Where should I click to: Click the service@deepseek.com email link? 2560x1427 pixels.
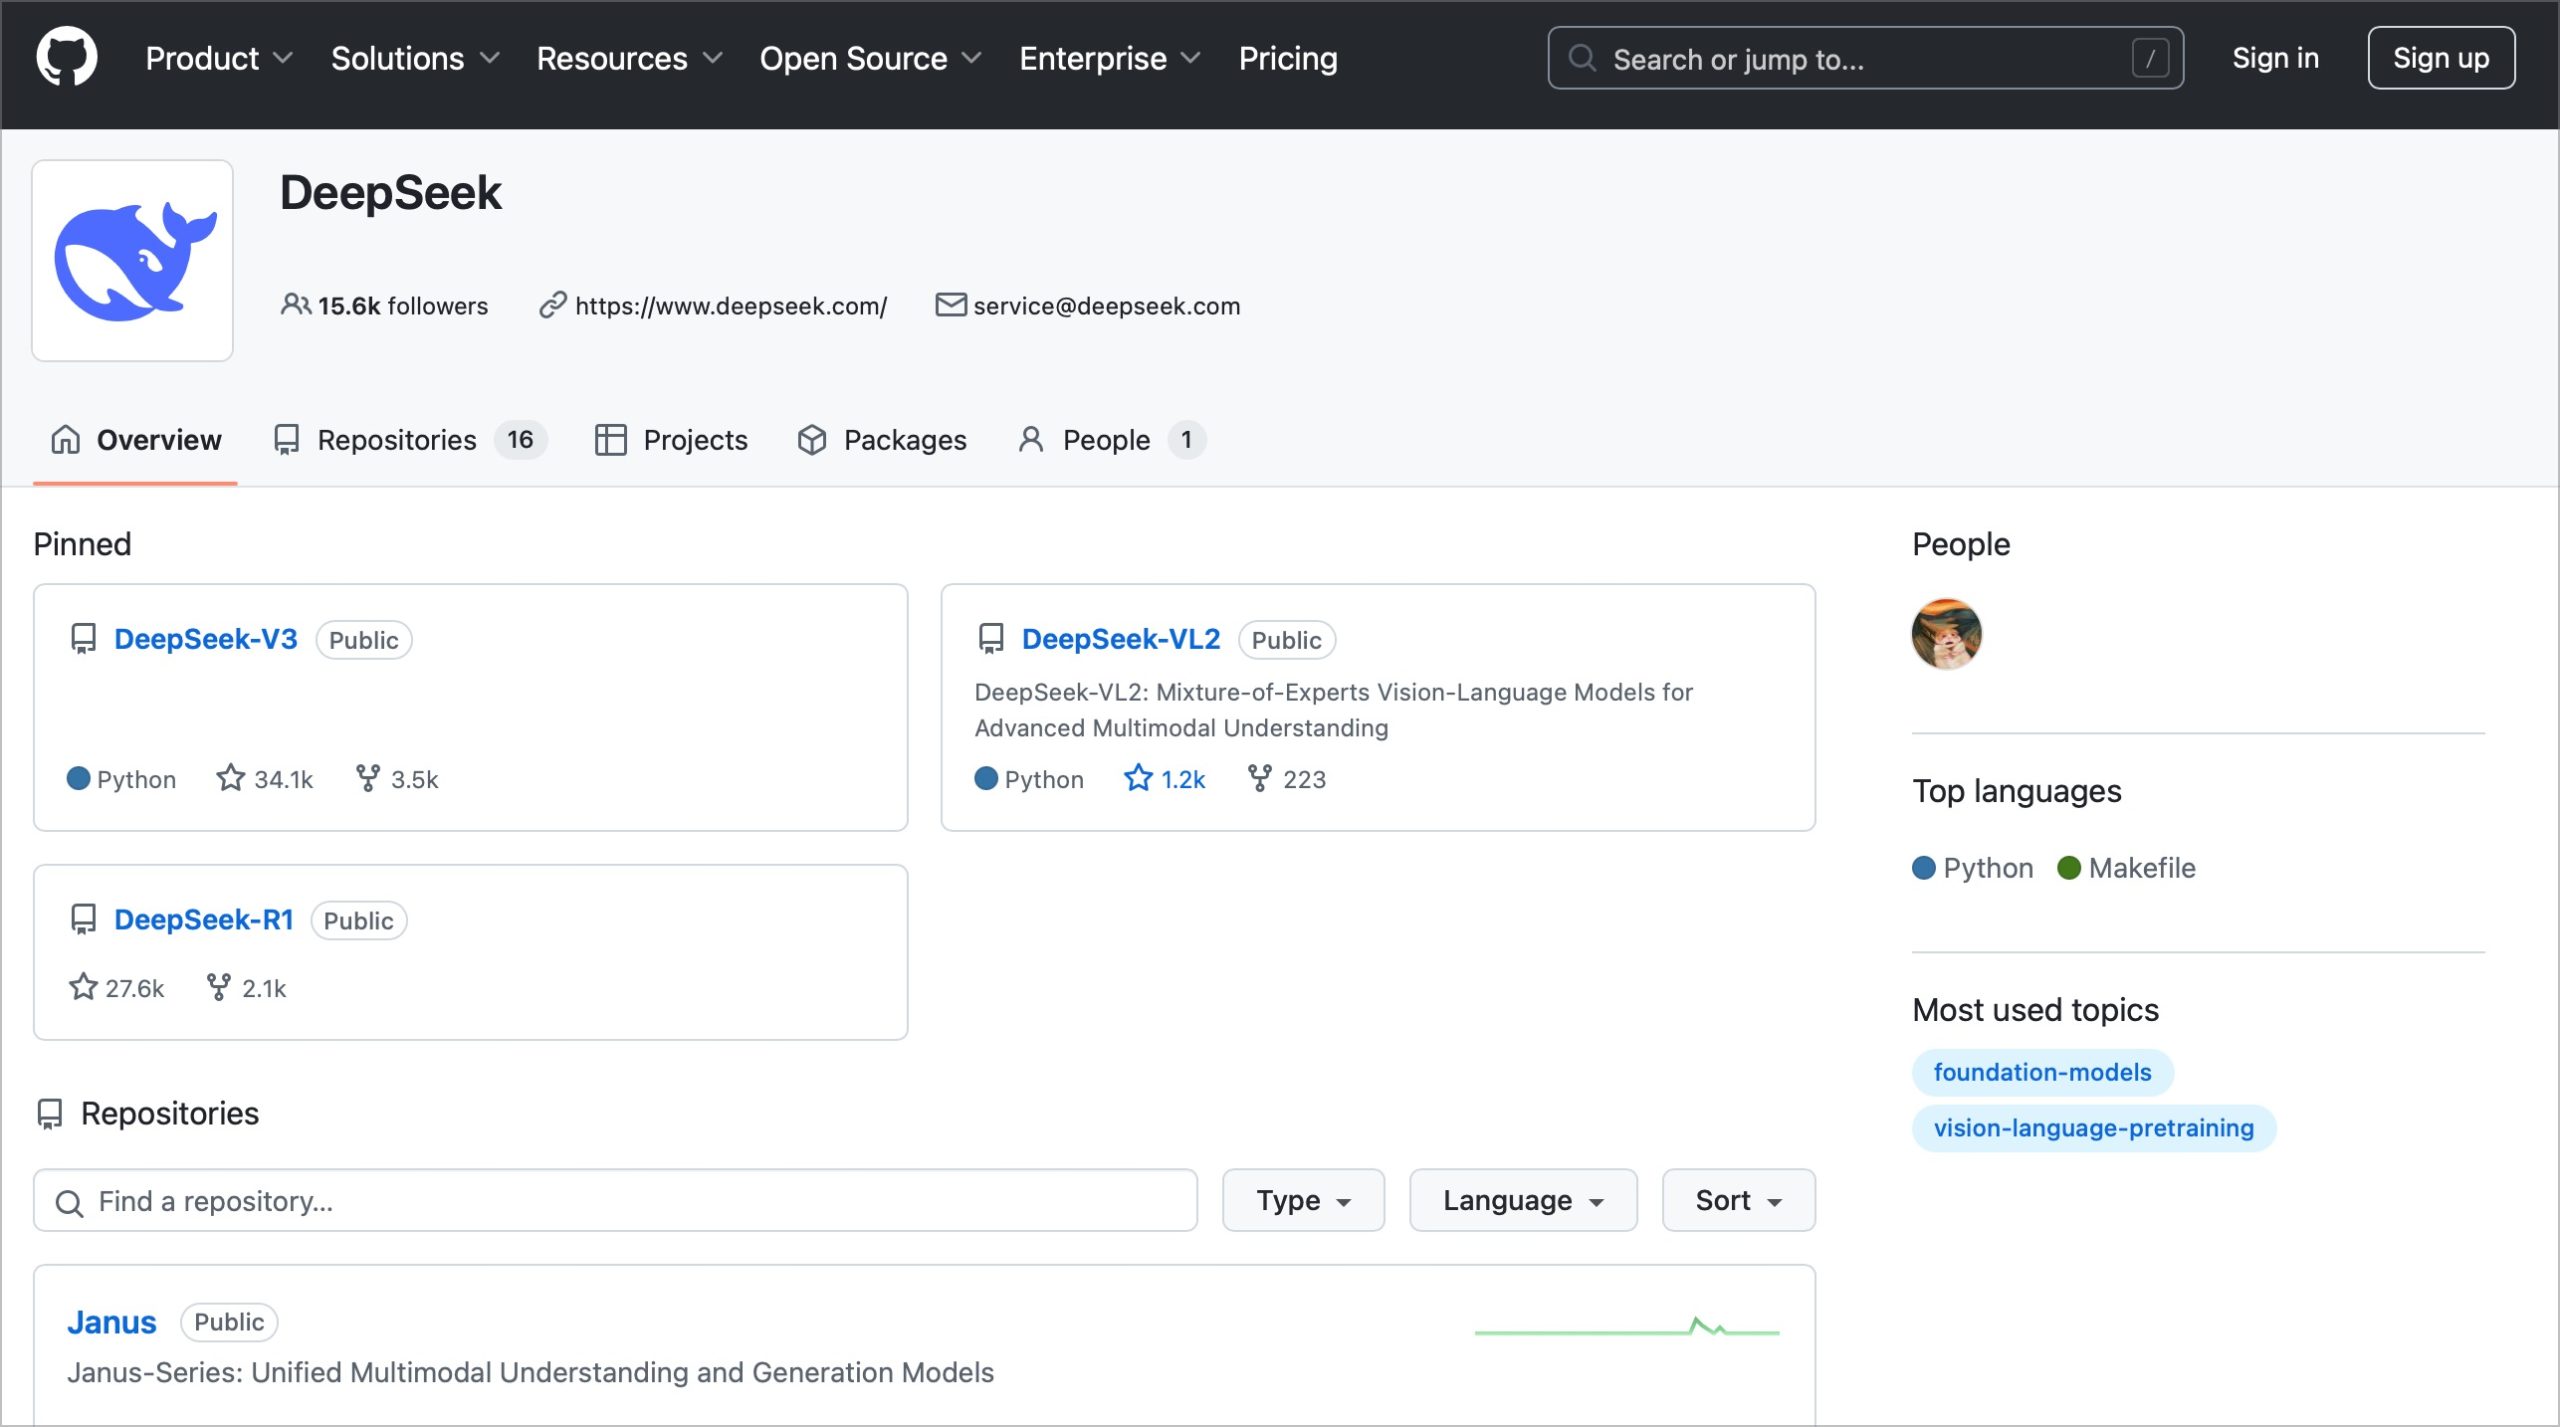point(1106,305)
